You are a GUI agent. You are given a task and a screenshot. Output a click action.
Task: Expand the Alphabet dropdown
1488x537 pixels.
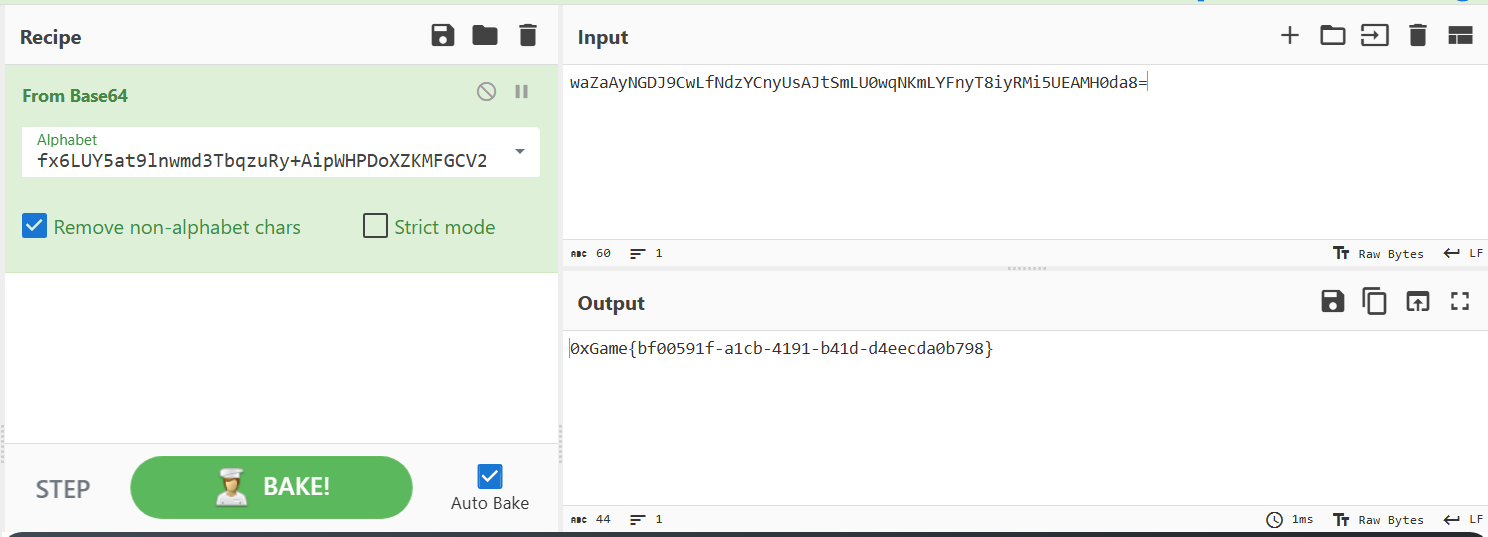point(520,152)
